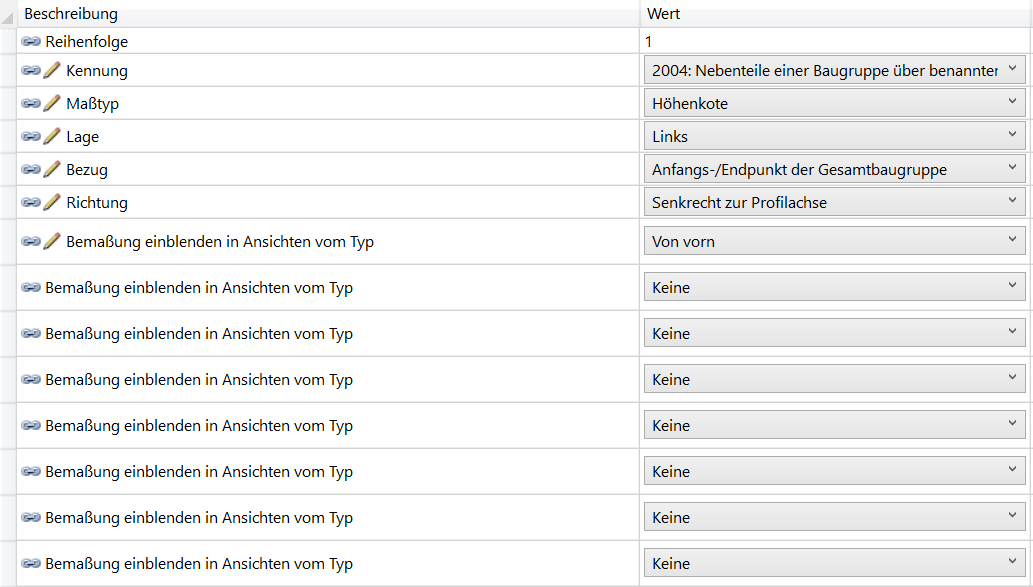Click the pencil icon next to Kennung
1033x587 pixels.
click(x=52, y=70)
